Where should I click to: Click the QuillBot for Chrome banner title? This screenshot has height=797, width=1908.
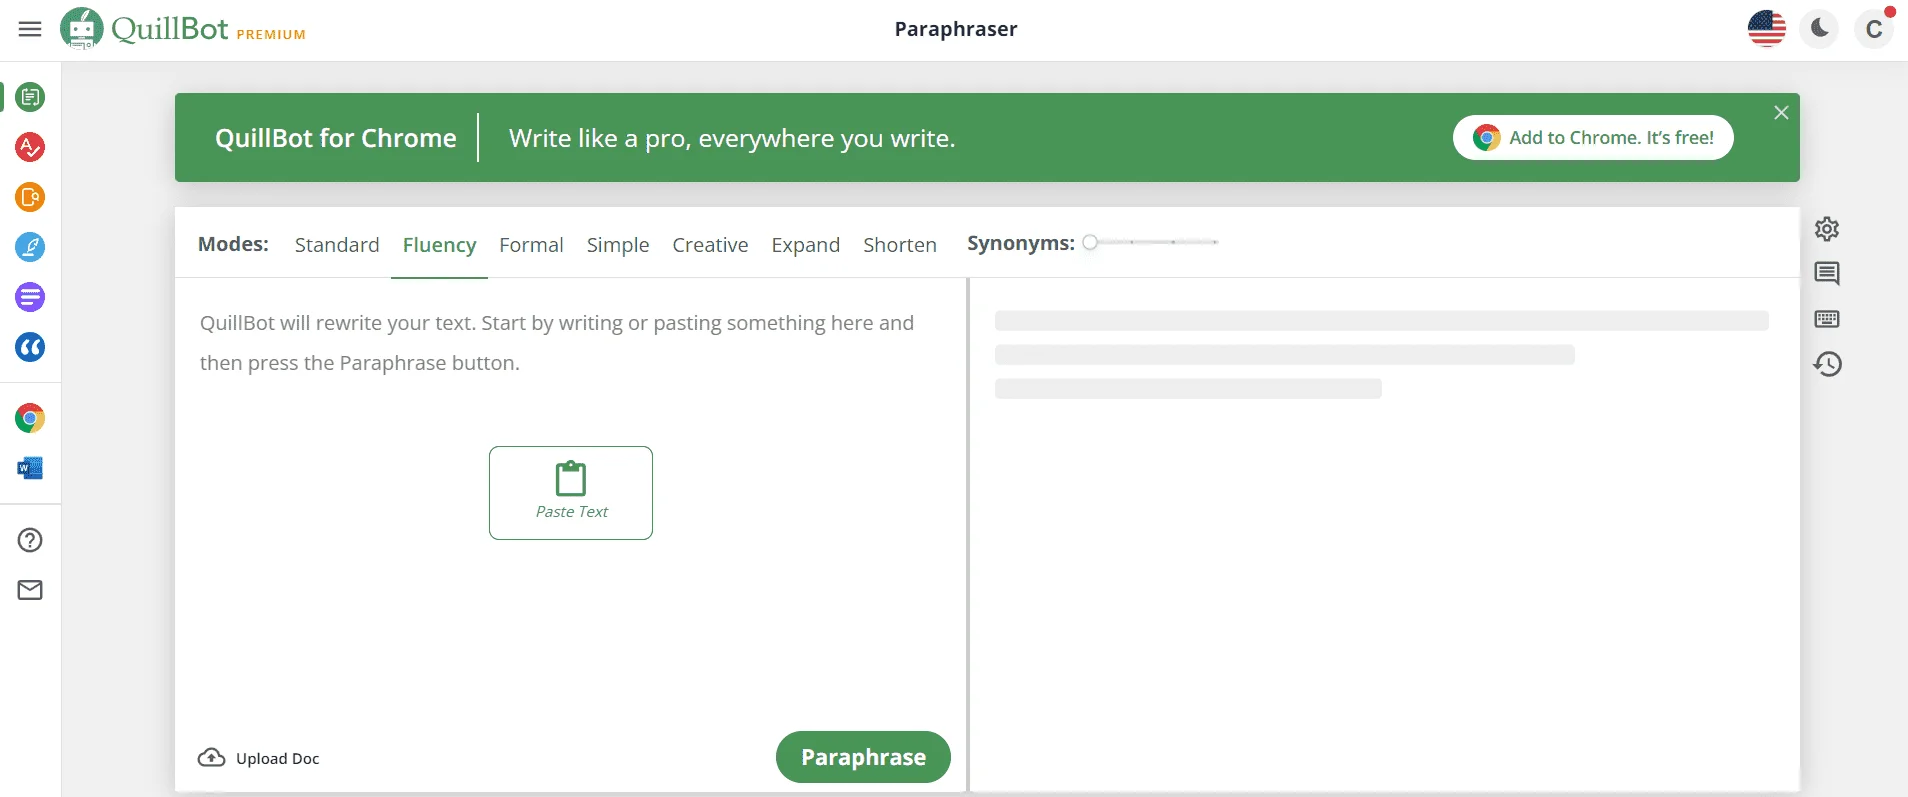pos(336,138)
